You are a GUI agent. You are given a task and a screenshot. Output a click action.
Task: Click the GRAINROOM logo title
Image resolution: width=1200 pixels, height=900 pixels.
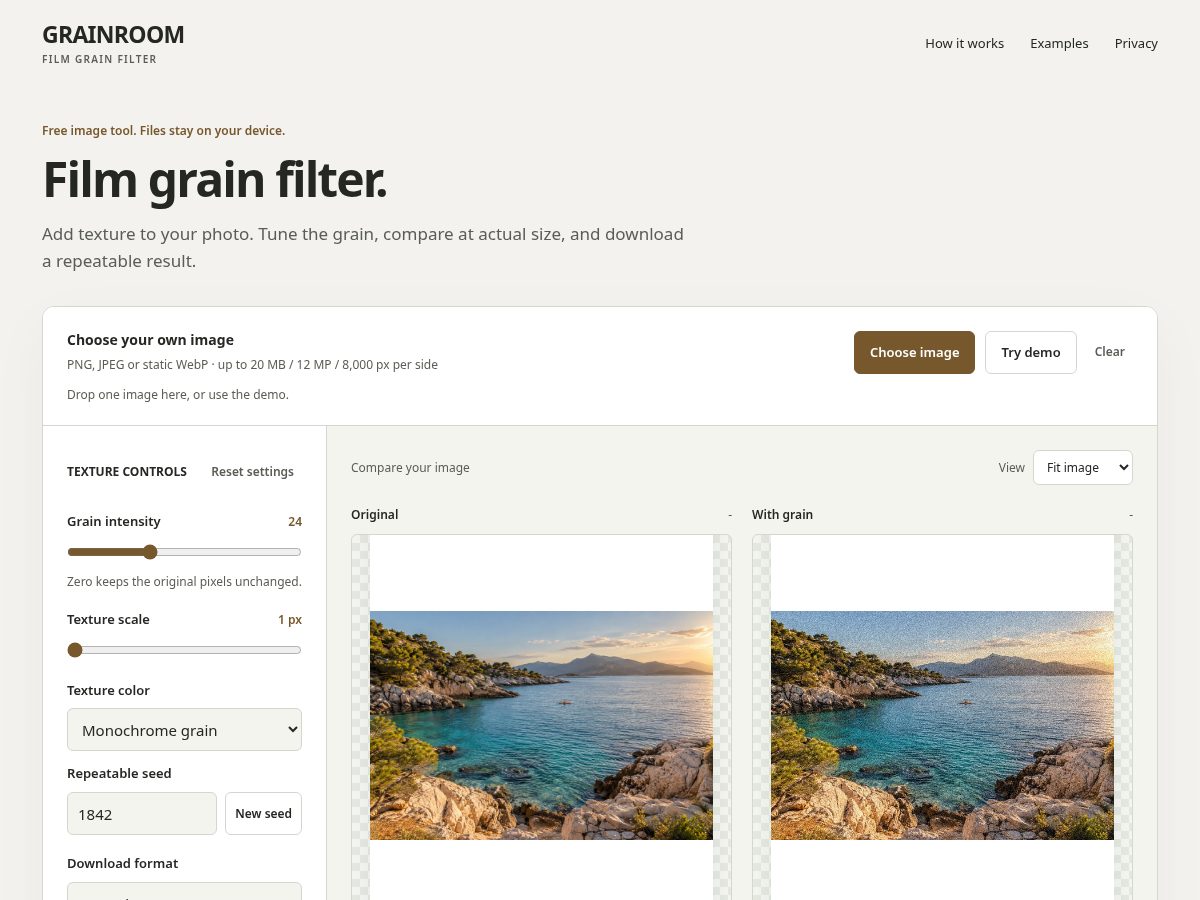click(x=113, y=34)
